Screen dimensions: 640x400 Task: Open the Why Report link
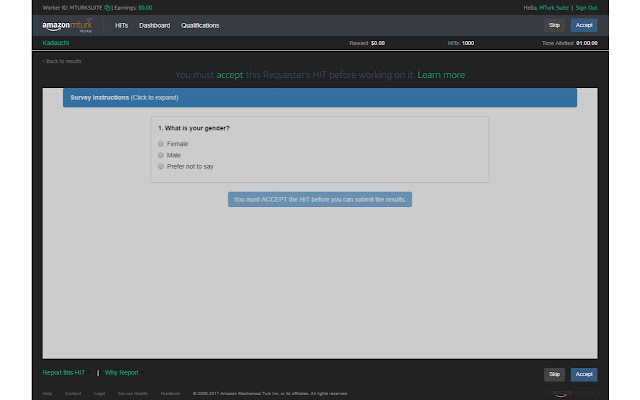[x=121, y=372]
